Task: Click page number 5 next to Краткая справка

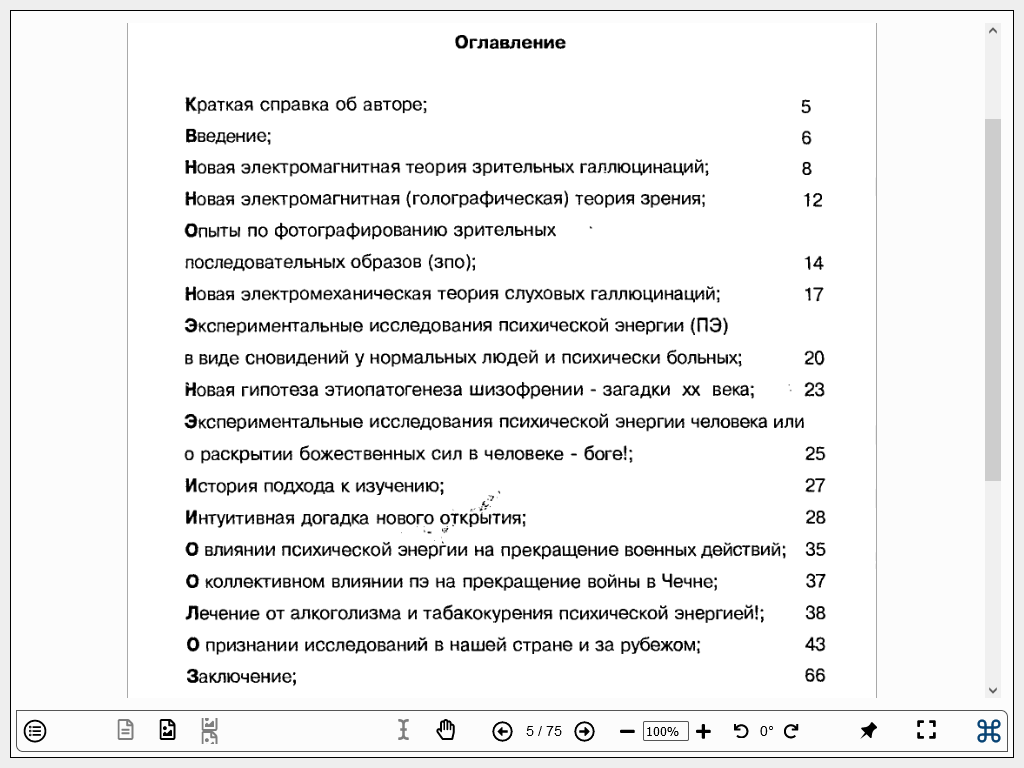Action: point(806,106)
